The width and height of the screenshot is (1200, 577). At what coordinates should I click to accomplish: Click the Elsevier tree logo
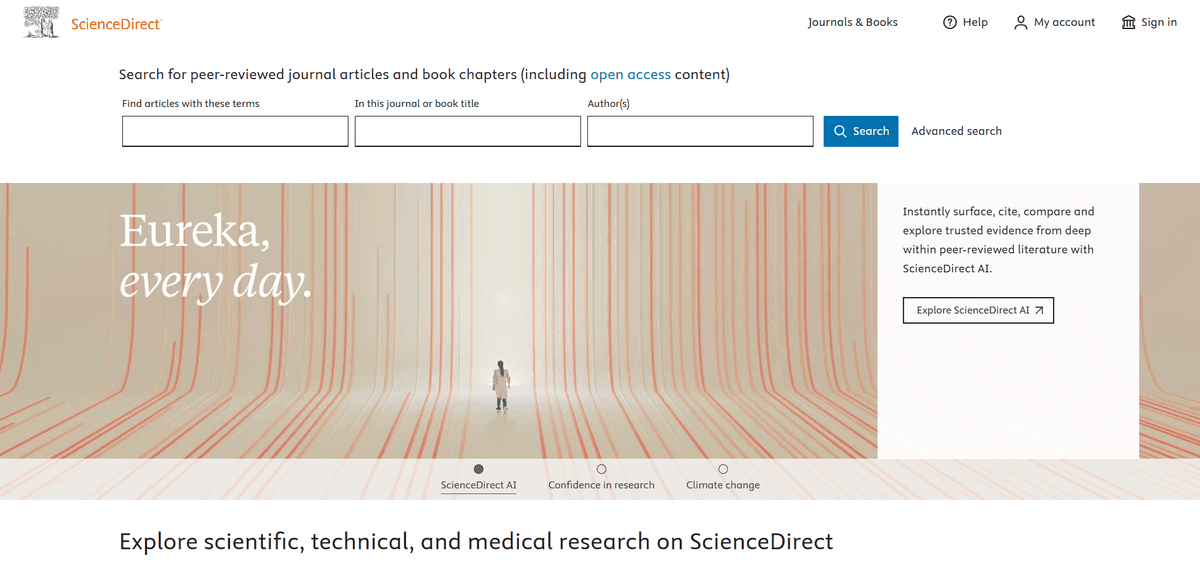(41, 22)
